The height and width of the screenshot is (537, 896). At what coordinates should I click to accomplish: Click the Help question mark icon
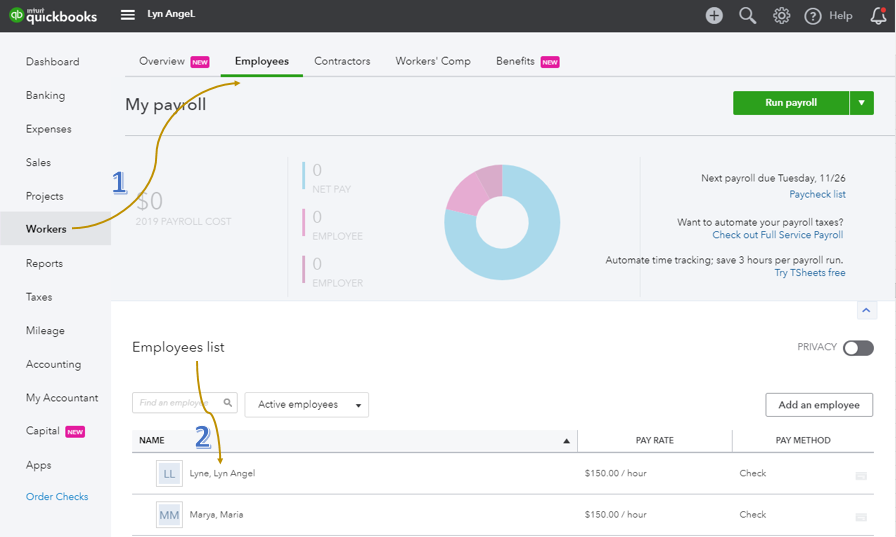(813, 16)
